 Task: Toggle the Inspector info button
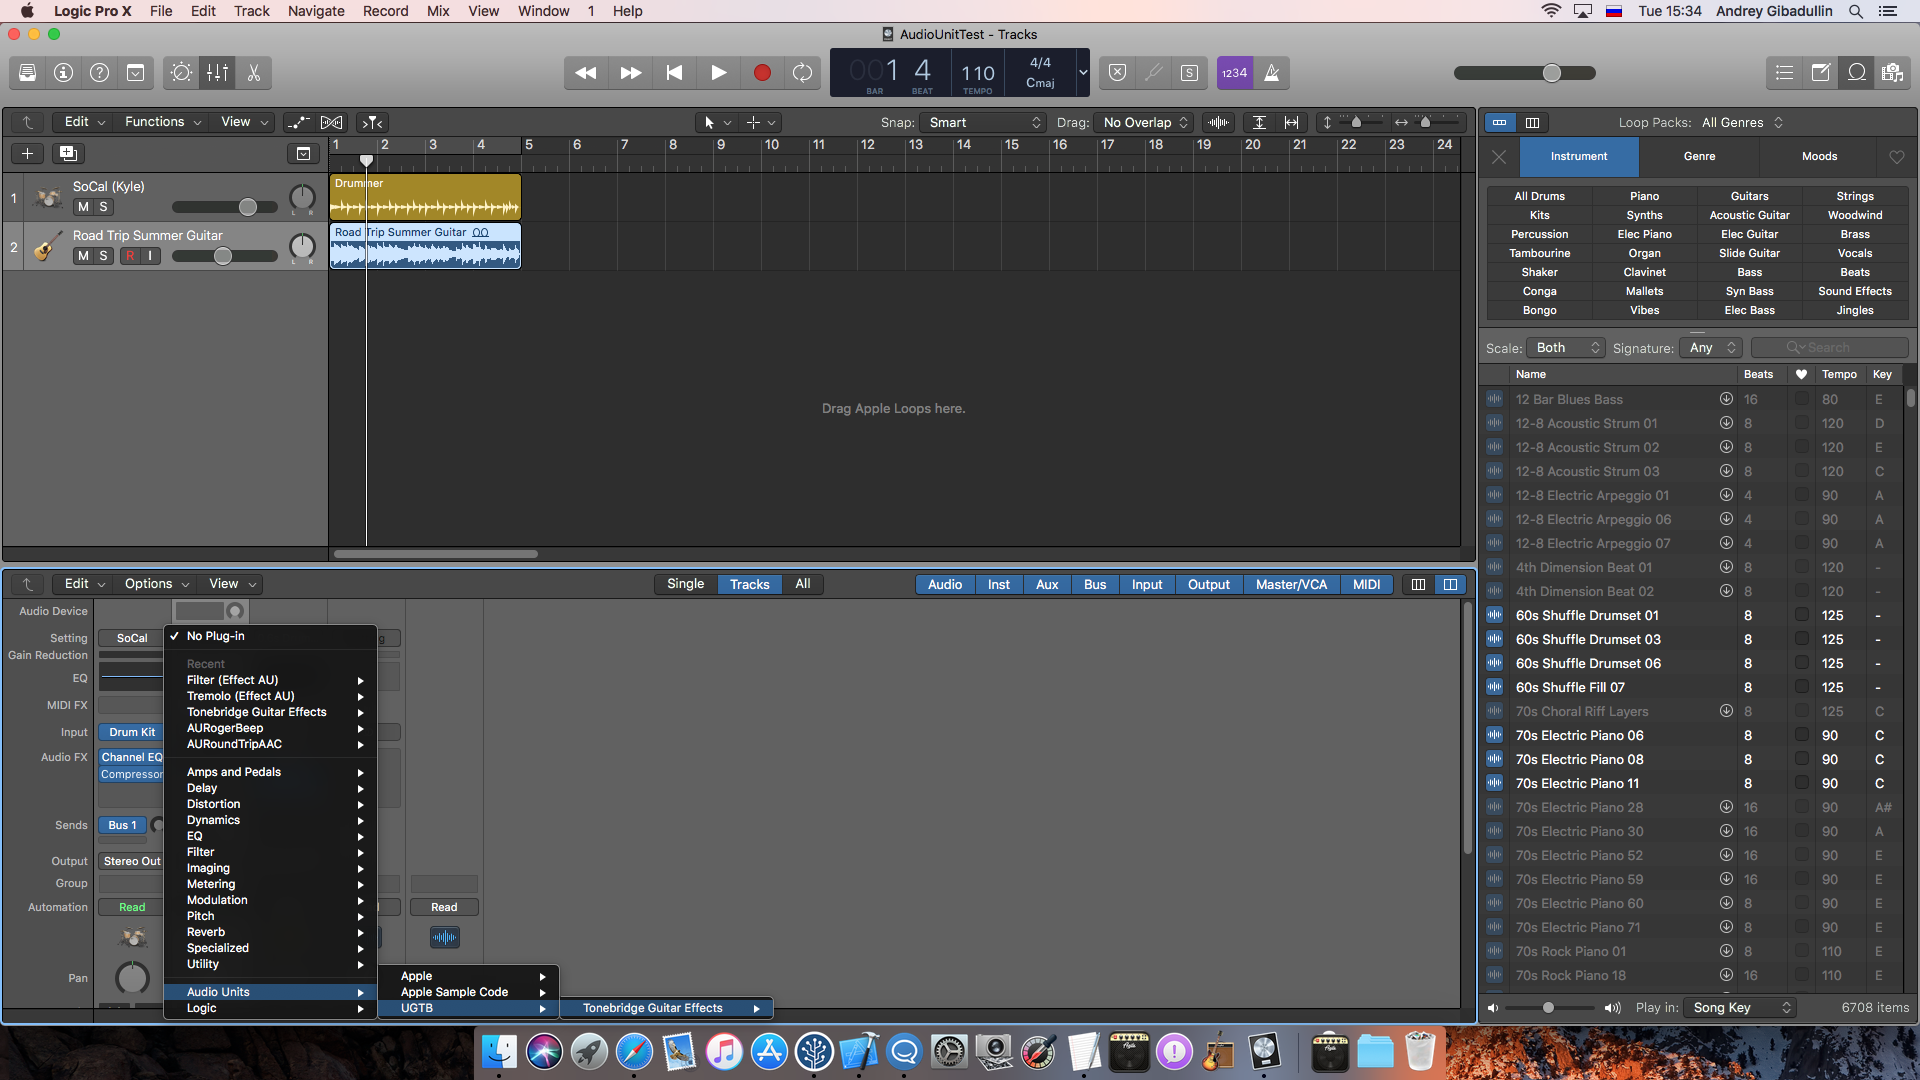point(64,73)
